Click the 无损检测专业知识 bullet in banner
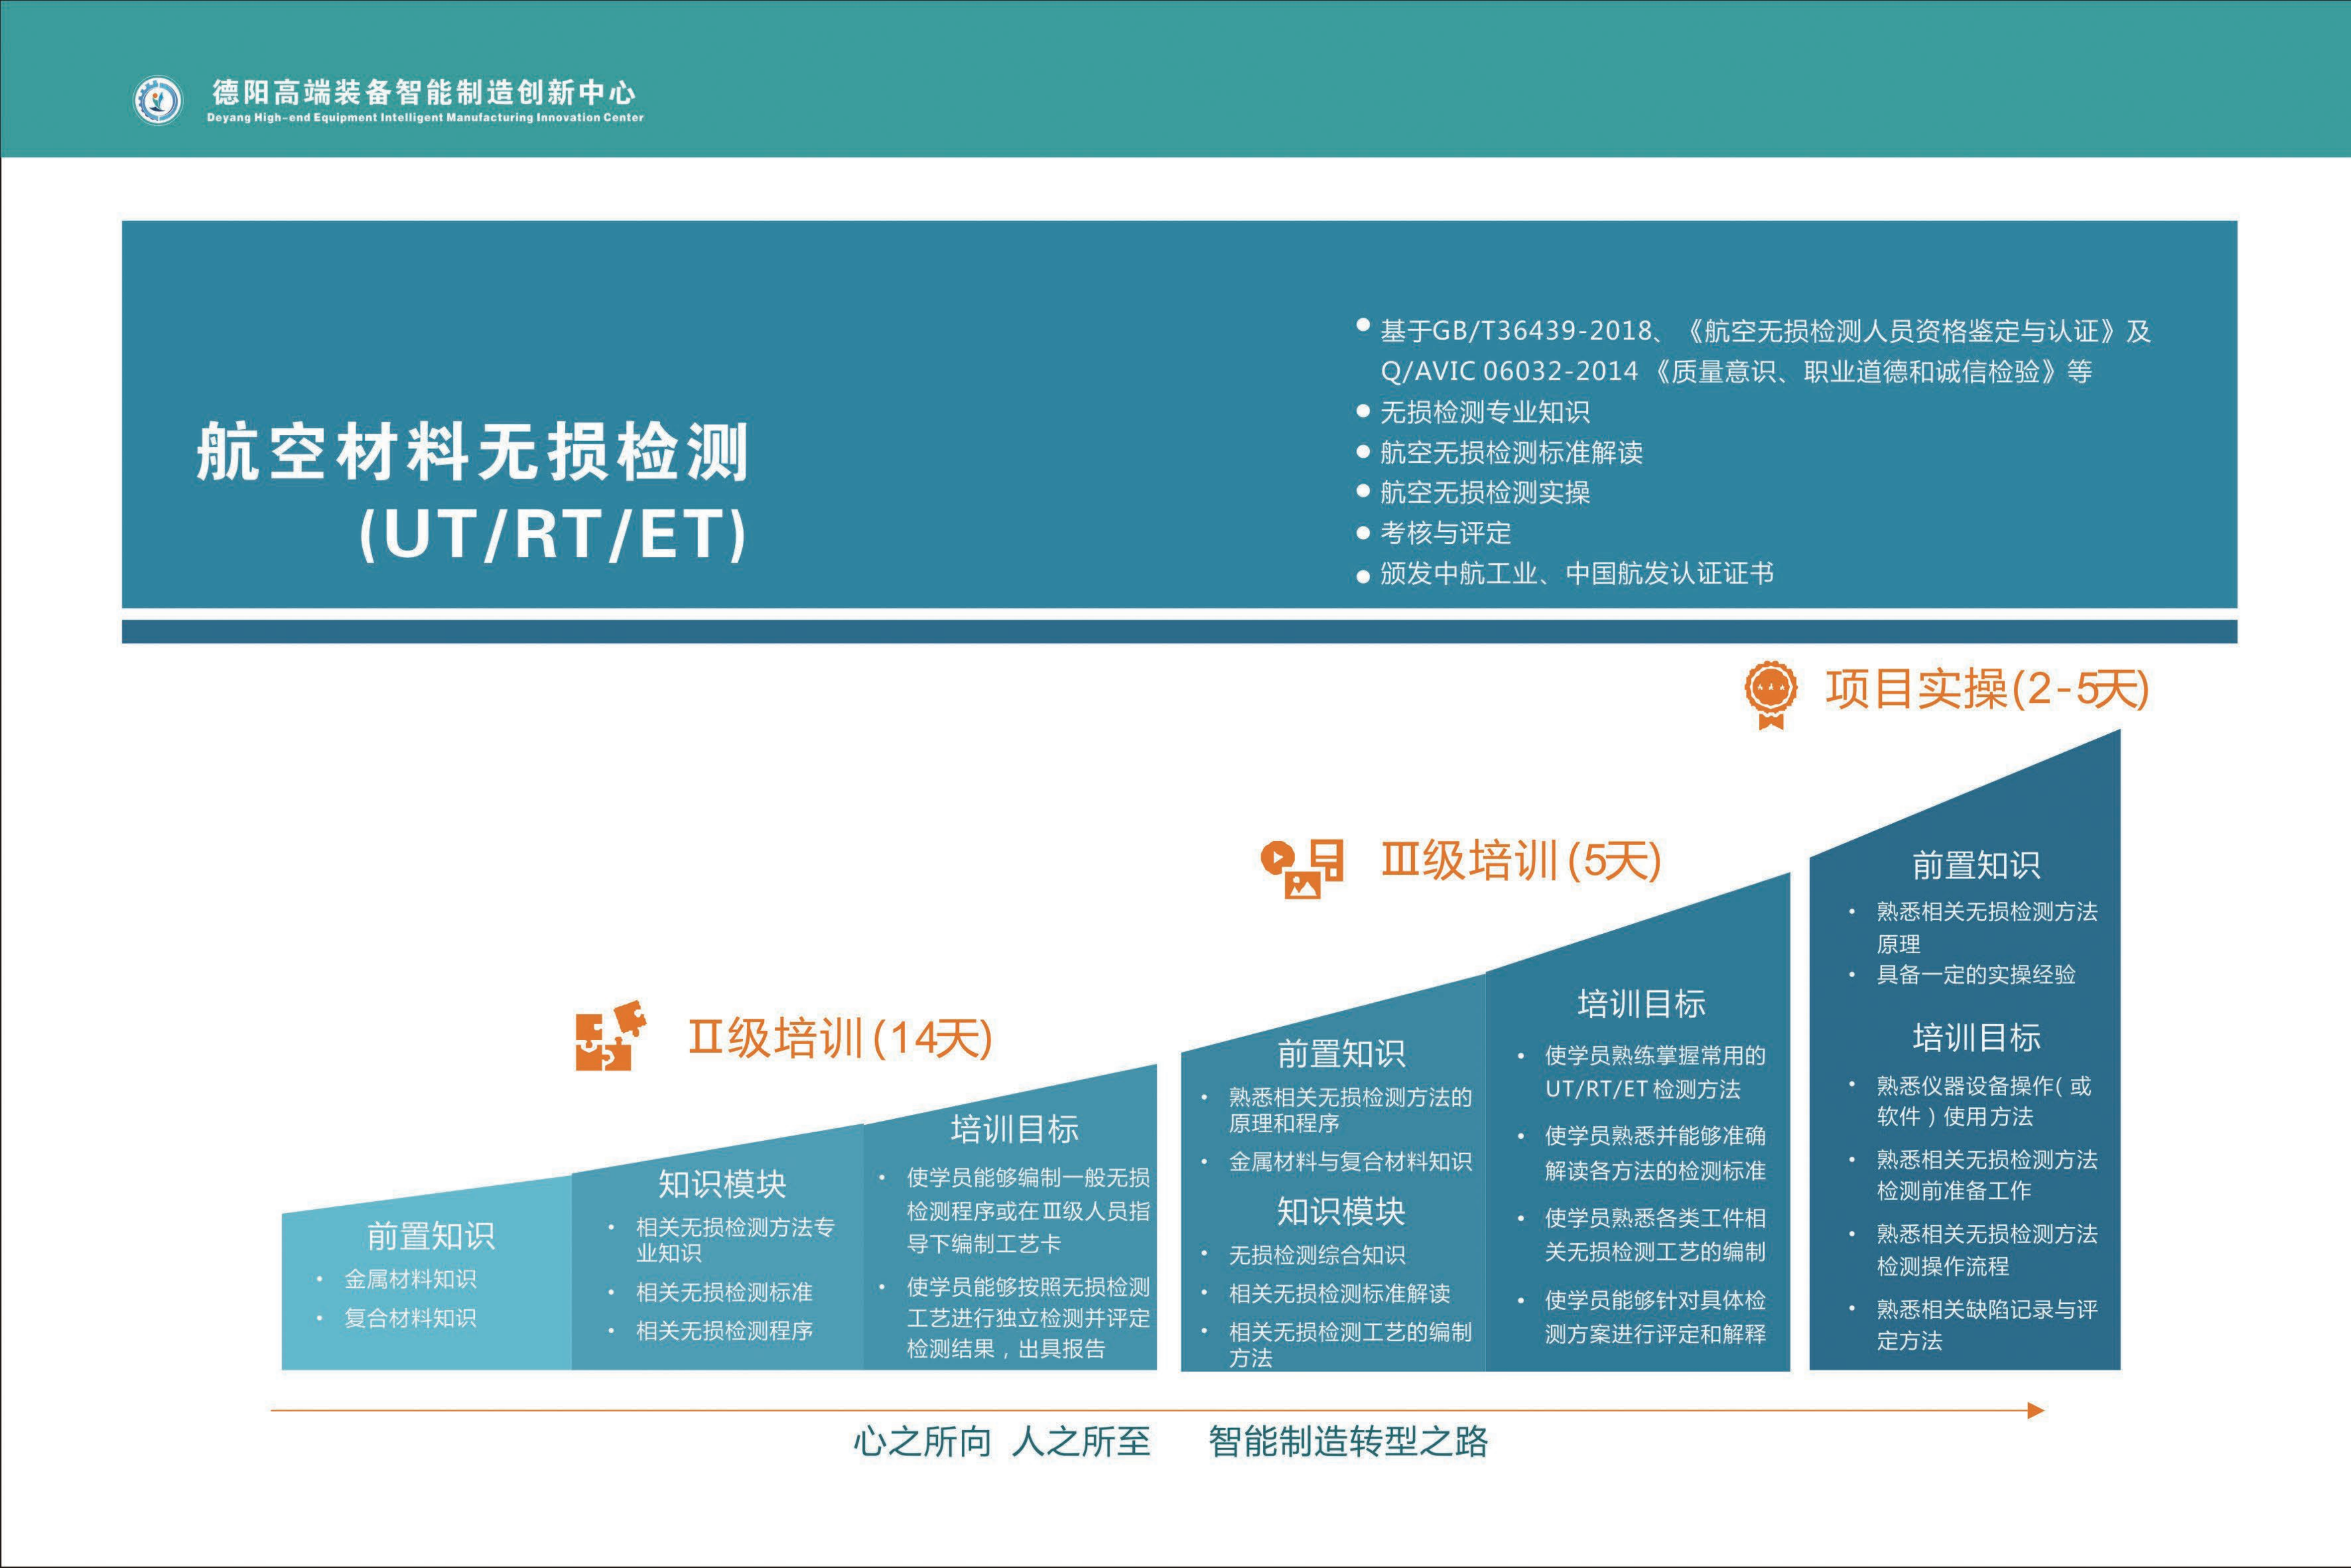Image resolution: width=2351 pixels, height=1568 pixels. [x=1484, y=411]
